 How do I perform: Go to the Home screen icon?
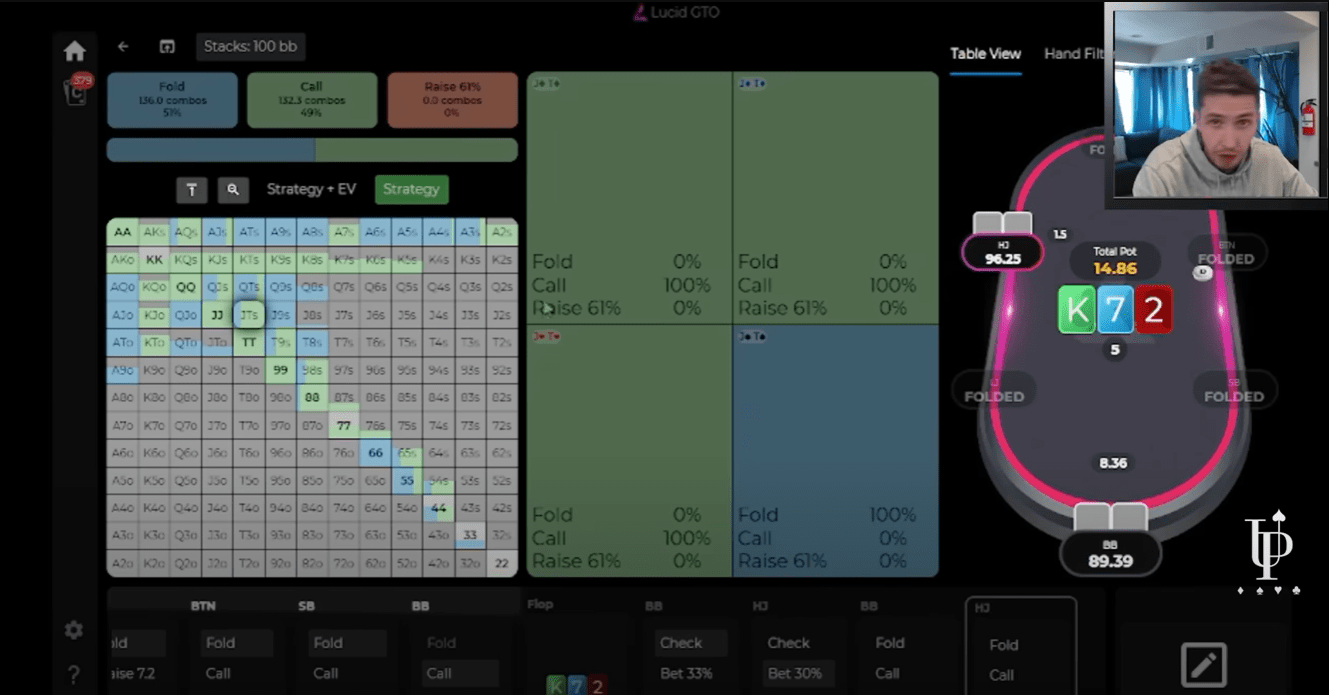point(74,51)
